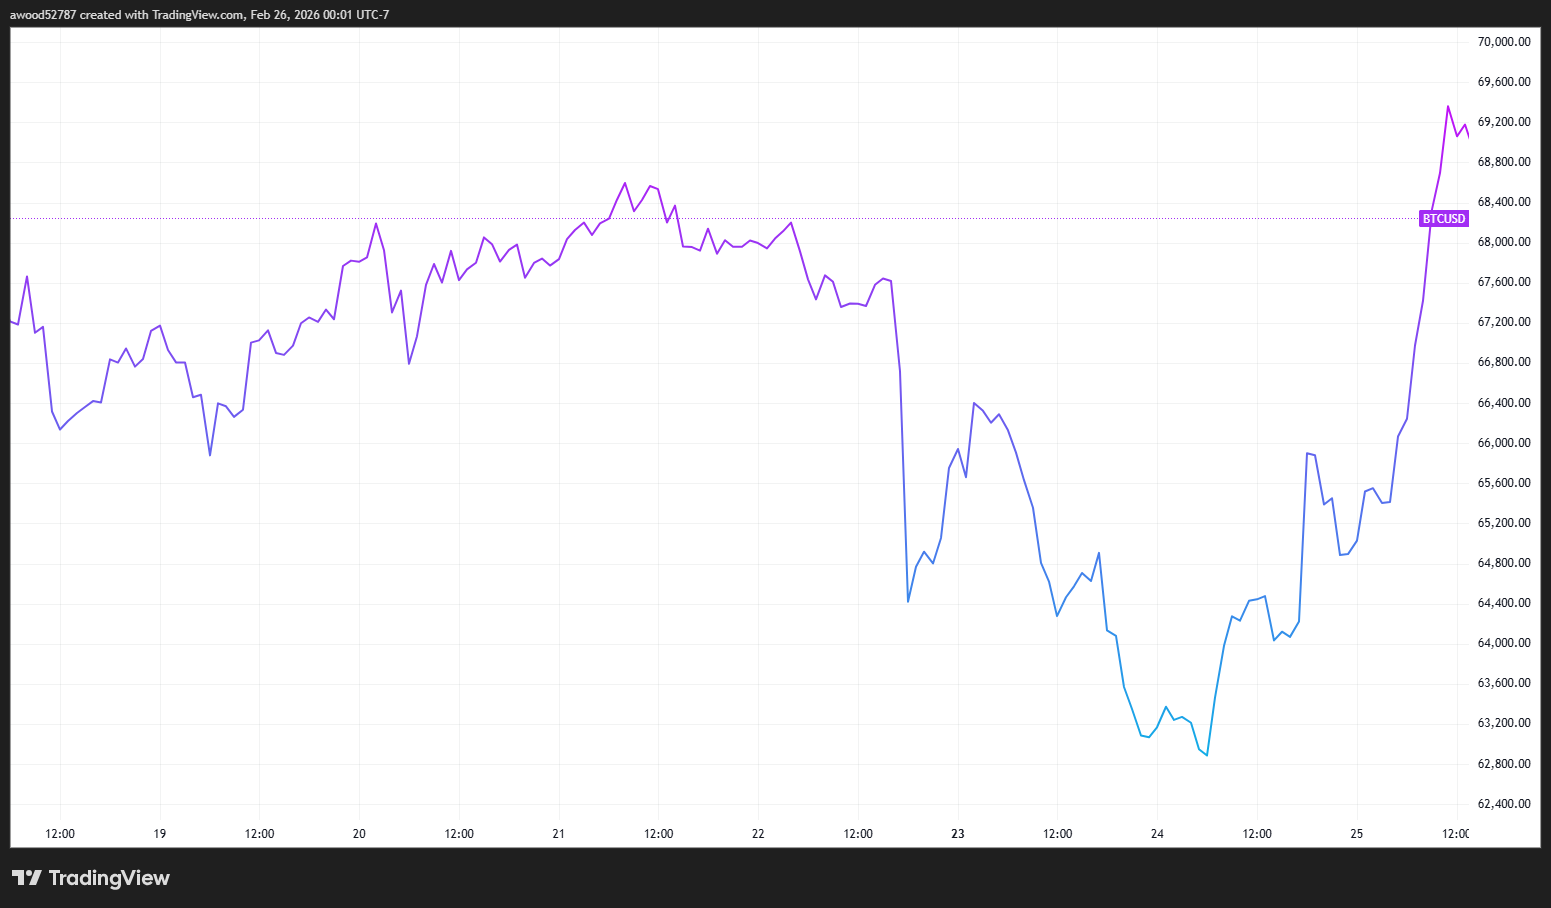Click the date label 22 on time axis
This screenshot has height=908, width=1551.
(x=757, y=833)
